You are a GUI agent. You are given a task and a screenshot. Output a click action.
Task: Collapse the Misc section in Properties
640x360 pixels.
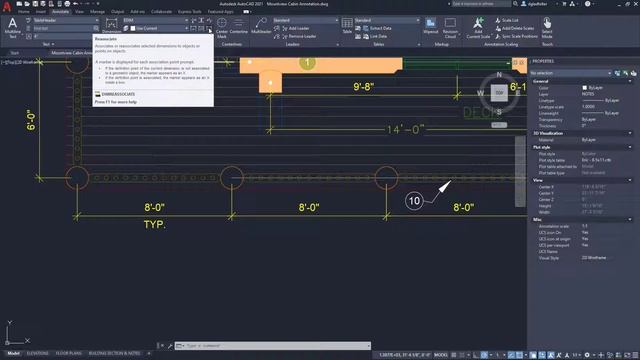(630, 219)
